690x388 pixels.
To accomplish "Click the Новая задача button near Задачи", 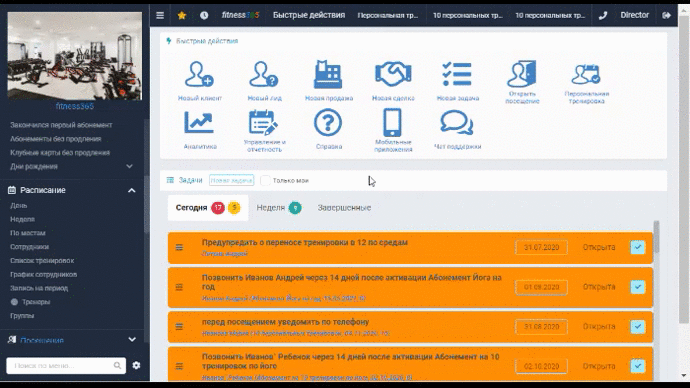I will click(x=231, y=180).
